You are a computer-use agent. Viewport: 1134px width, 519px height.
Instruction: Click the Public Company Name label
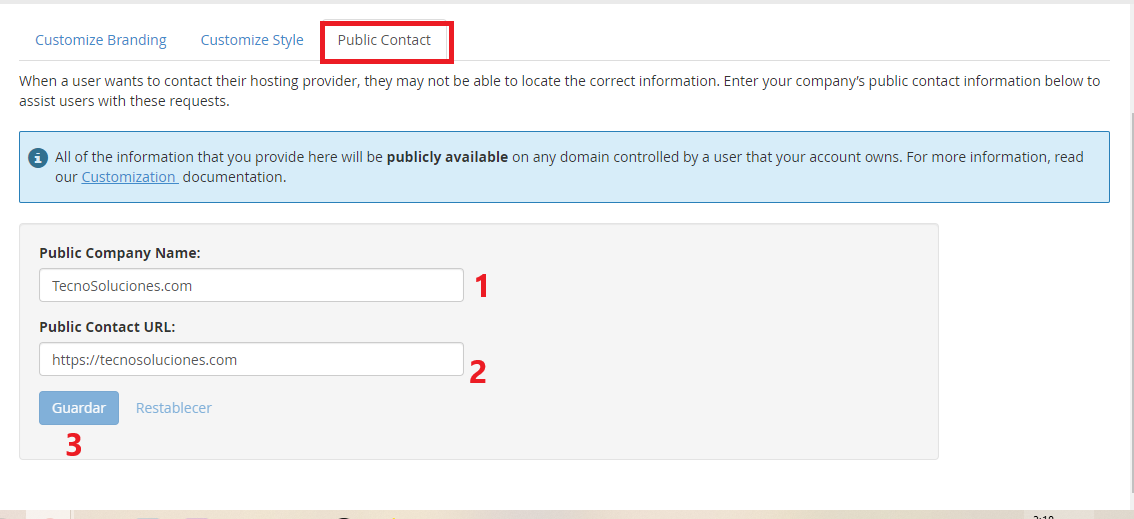[120, 254]
